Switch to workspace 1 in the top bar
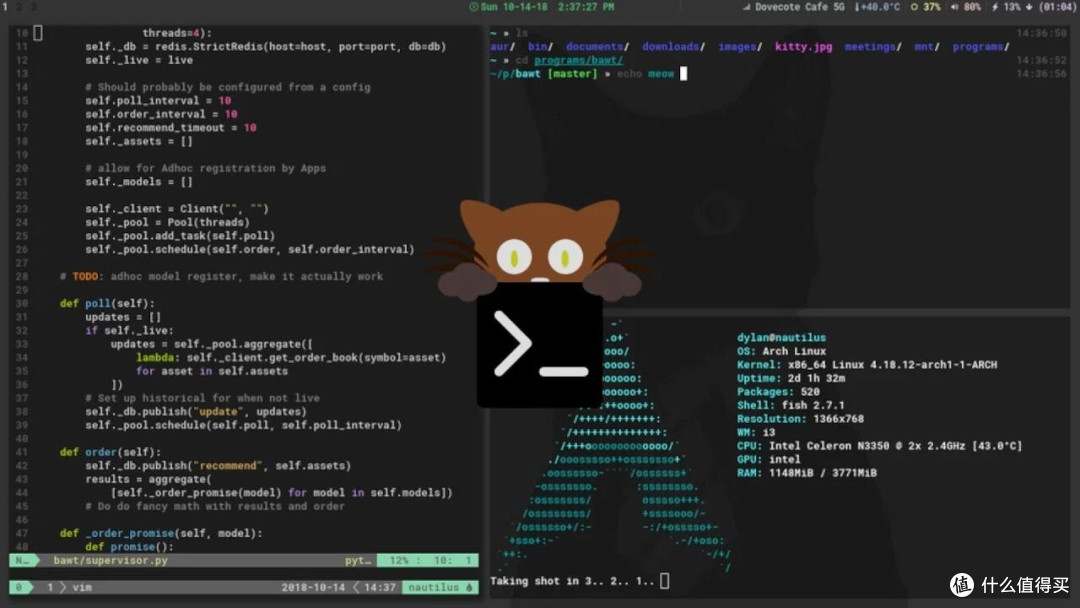 (x=5, y=6)
